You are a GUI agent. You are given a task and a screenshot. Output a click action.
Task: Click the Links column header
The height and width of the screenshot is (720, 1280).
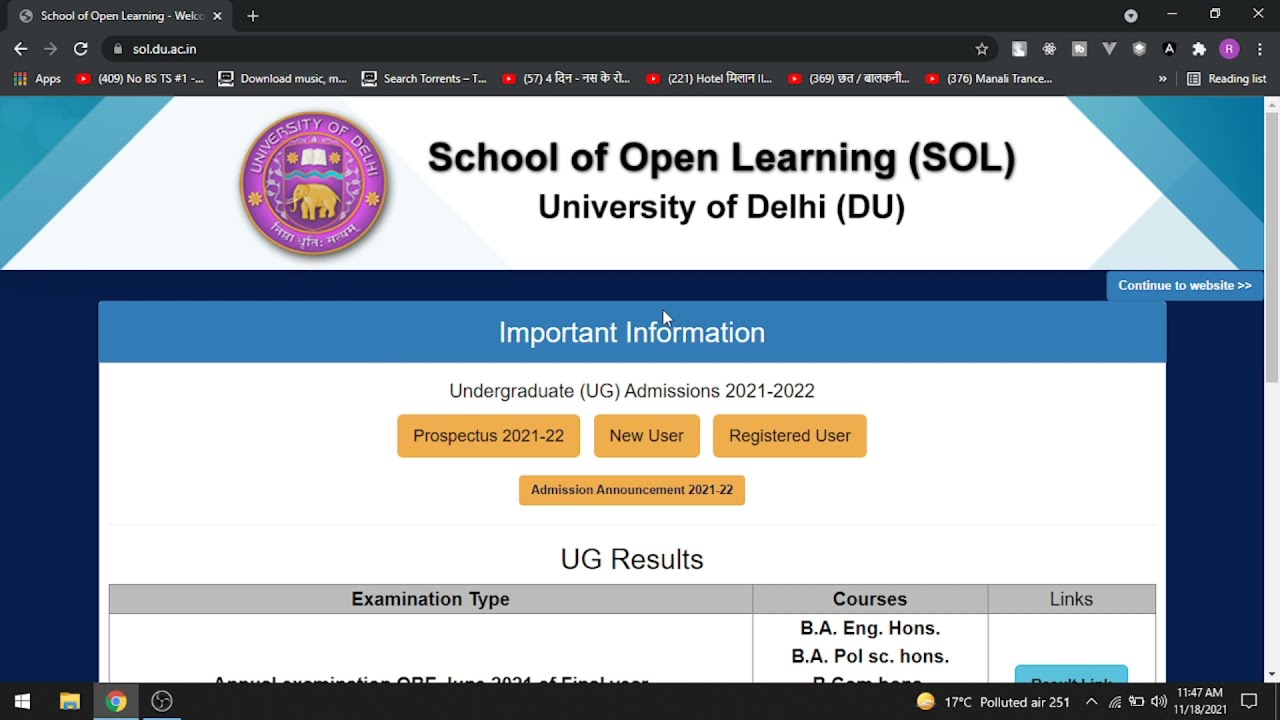(x=1071, y=599)
